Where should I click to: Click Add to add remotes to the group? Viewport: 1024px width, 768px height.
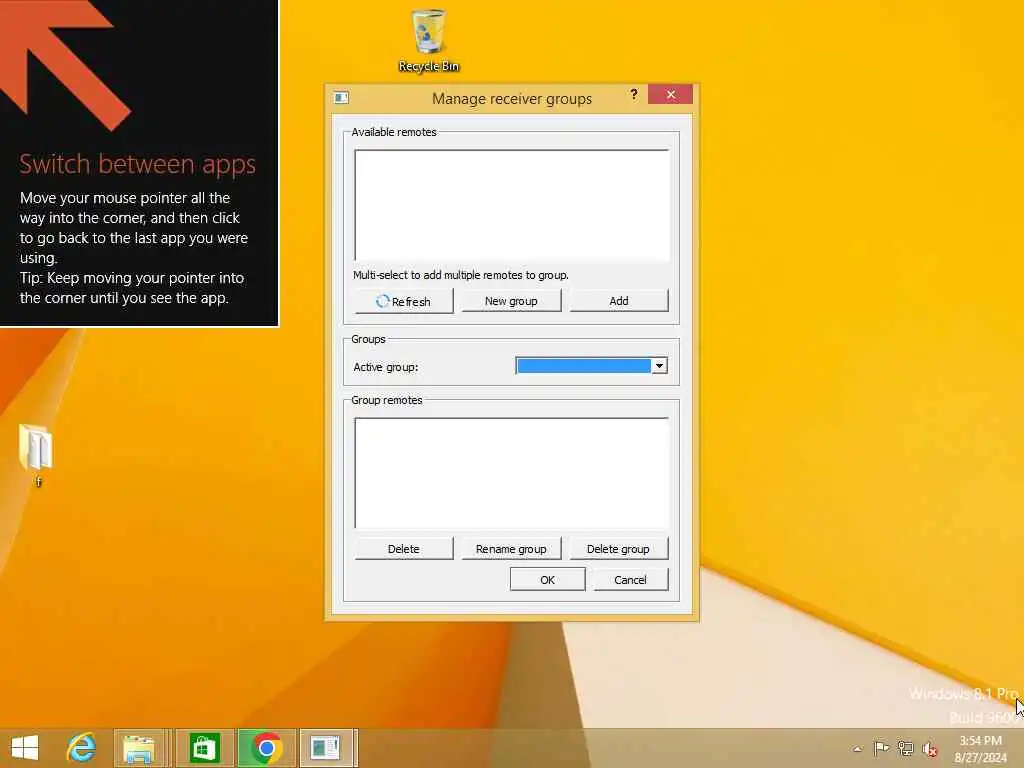pos(618,301)
